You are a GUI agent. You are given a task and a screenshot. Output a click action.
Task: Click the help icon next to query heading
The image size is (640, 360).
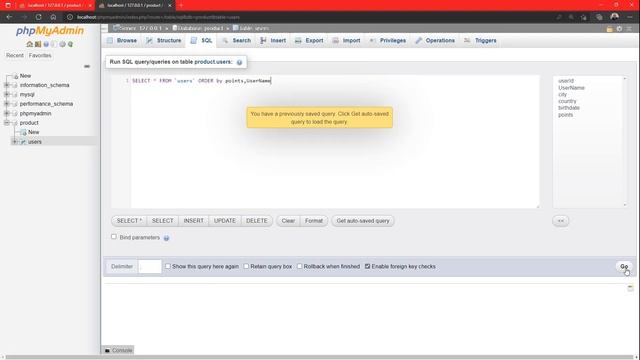239,62
